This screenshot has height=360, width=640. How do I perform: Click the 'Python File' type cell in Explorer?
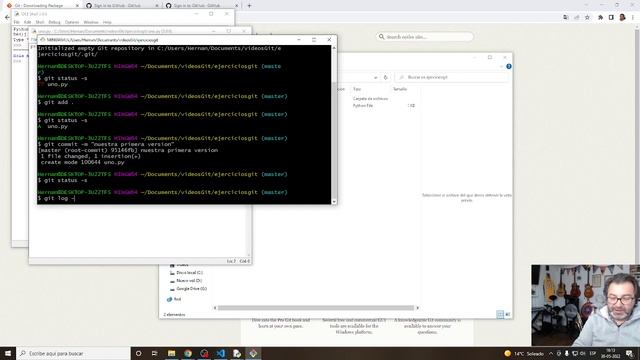pyautogui.click(x=363, y=106)
